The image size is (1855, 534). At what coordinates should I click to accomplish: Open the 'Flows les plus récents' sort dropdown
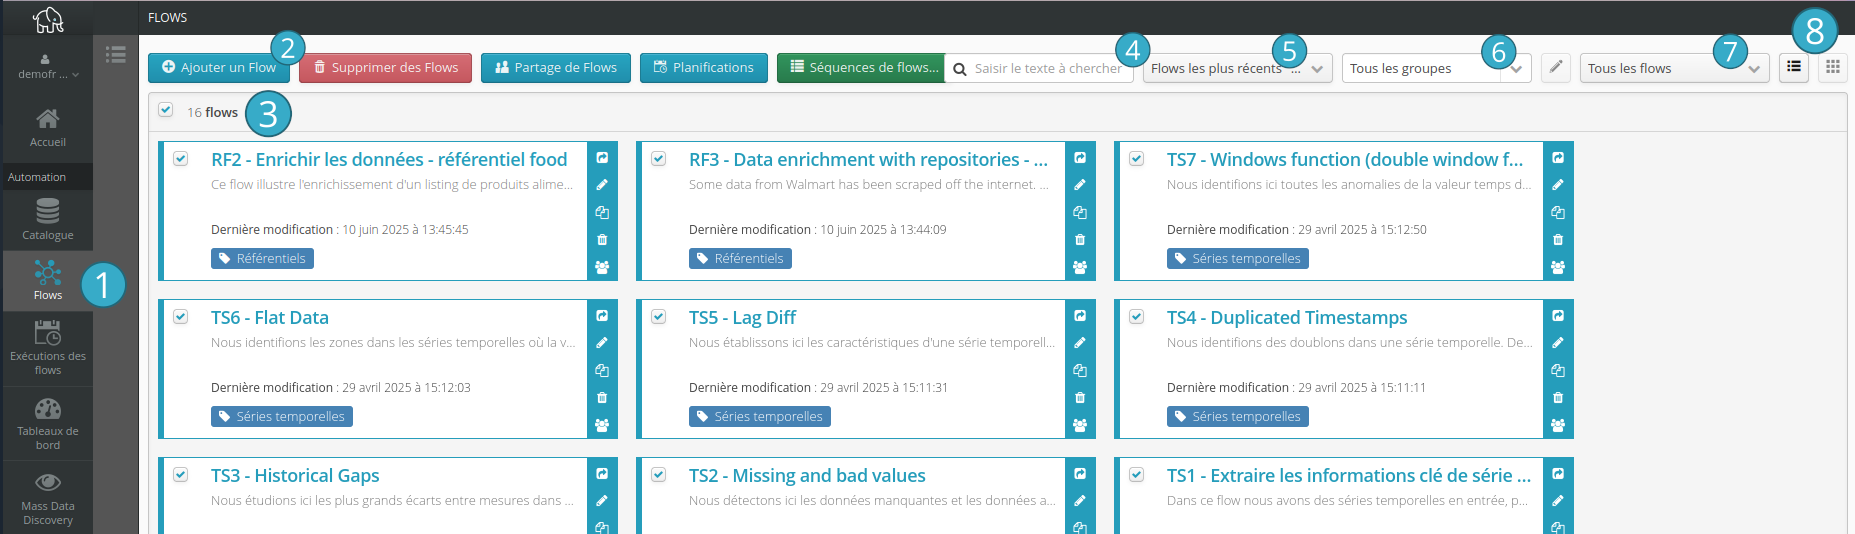pos(1237,68)
